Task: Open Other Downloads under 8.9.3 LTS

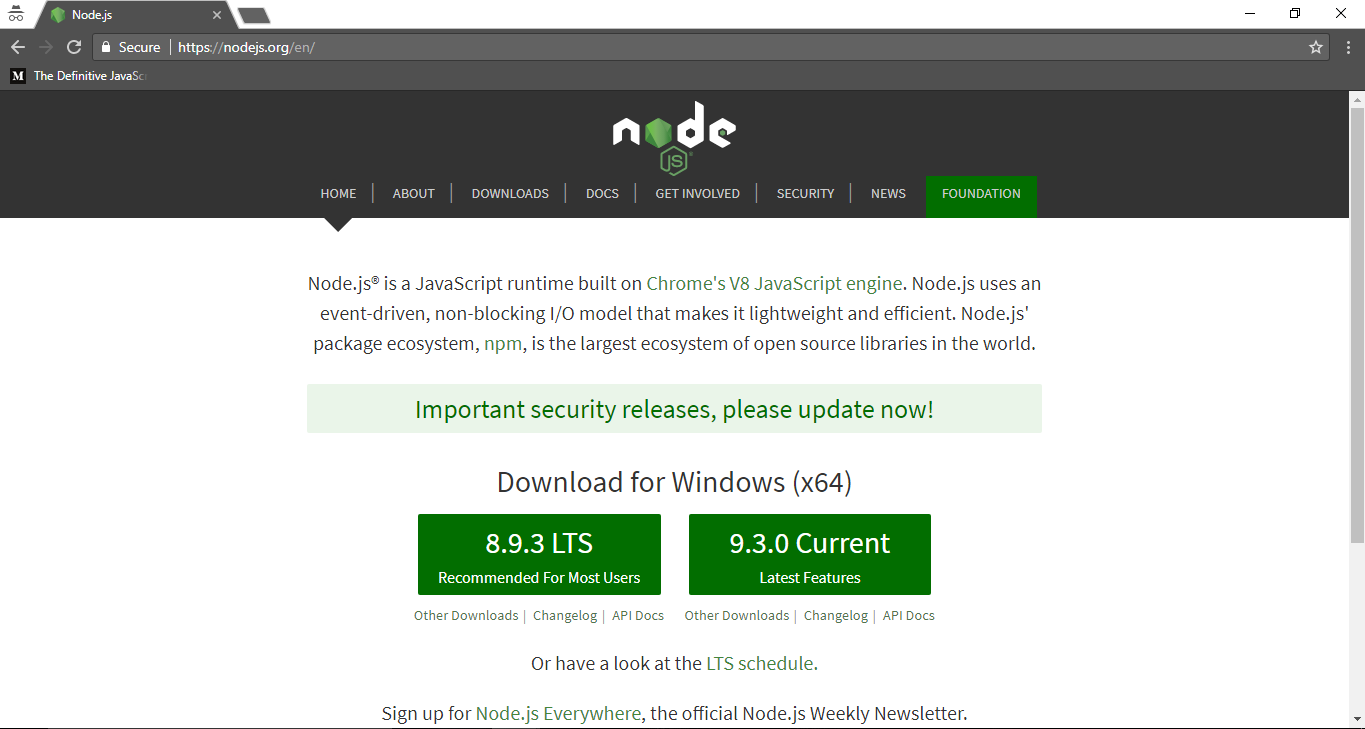Action: [466, 616]
